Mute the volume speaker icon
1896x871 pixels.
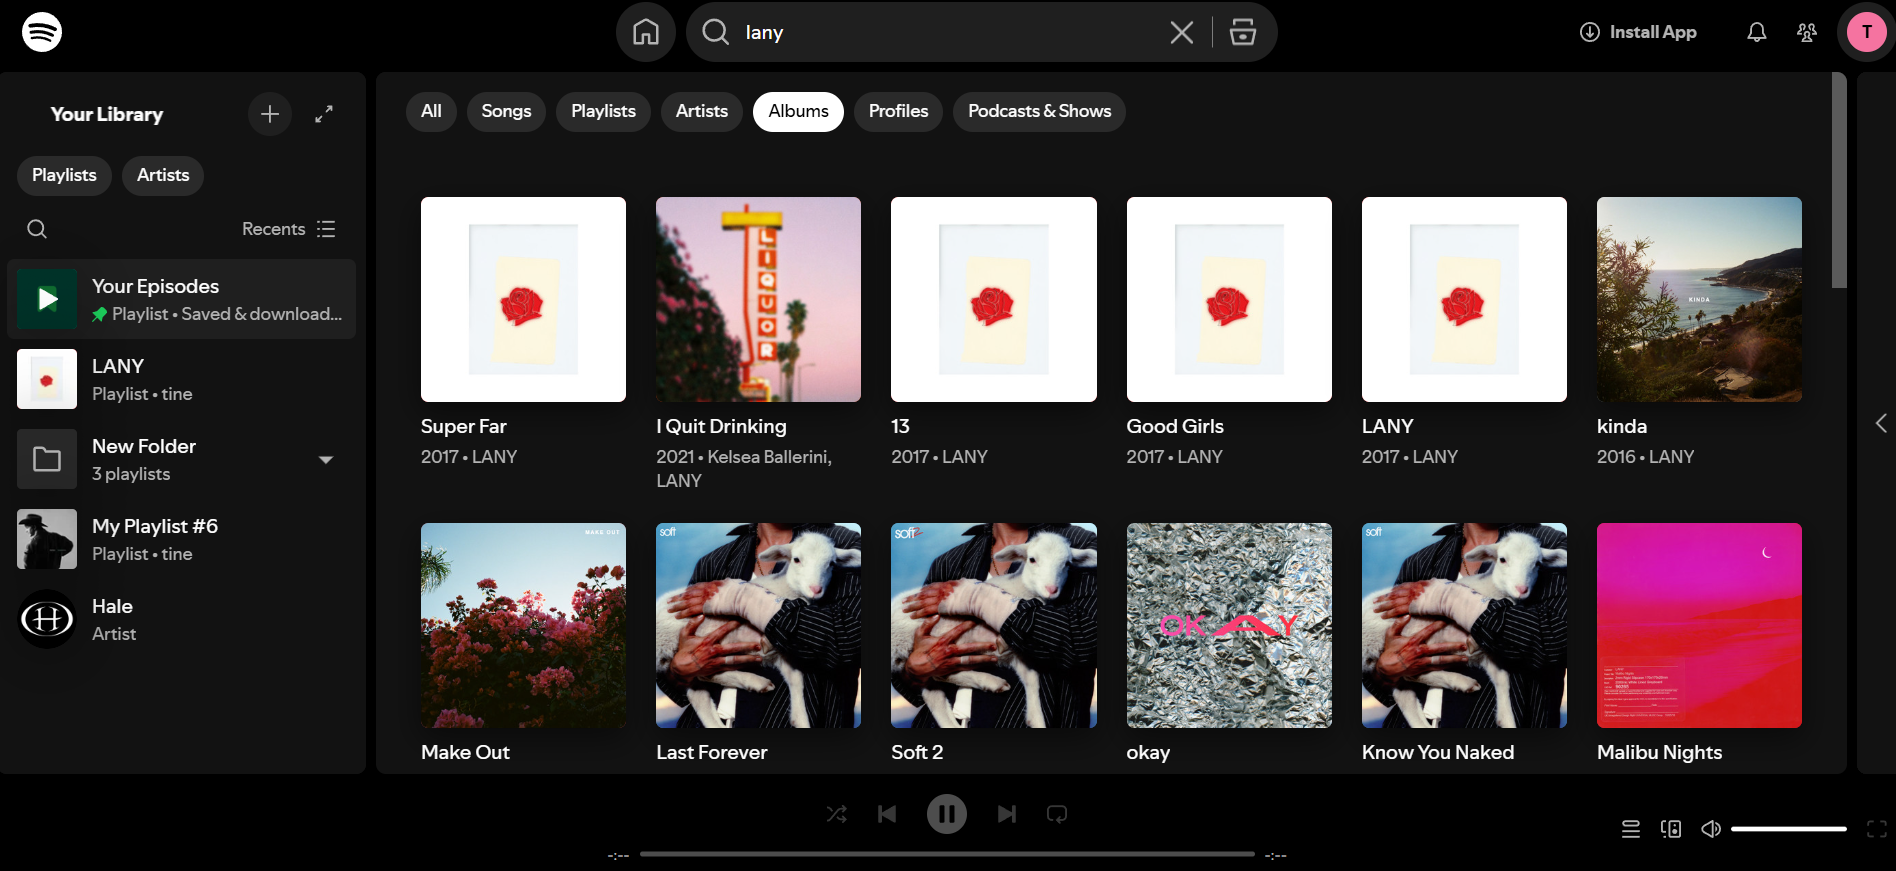pos(1711,829)
